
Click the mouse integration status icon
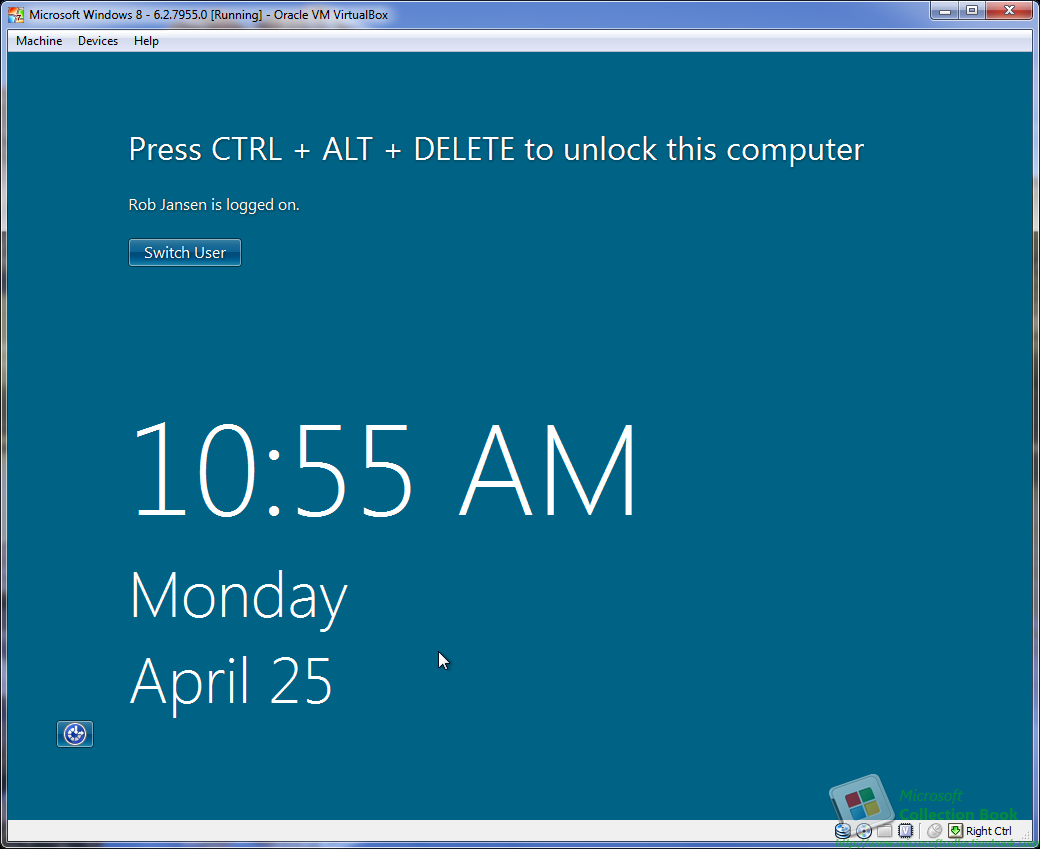tap(935, 830)
